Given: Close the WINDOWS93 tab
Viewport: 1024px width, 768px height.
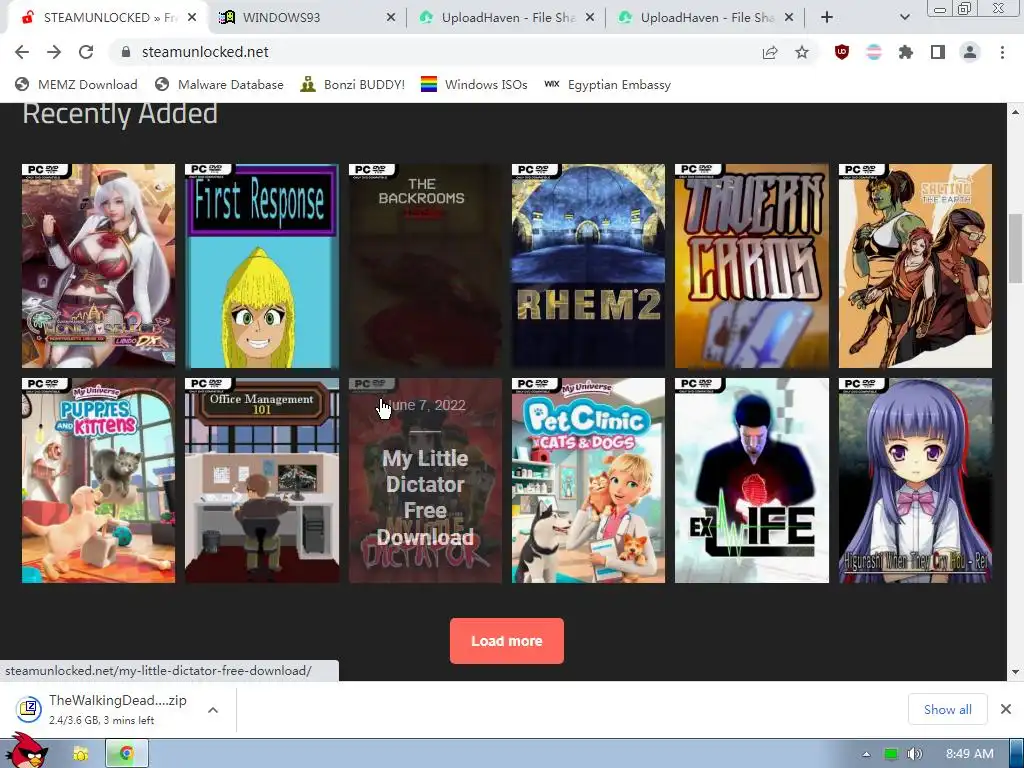Looking at the screenshot, I should pyautogui.click(x=391, y=18).
